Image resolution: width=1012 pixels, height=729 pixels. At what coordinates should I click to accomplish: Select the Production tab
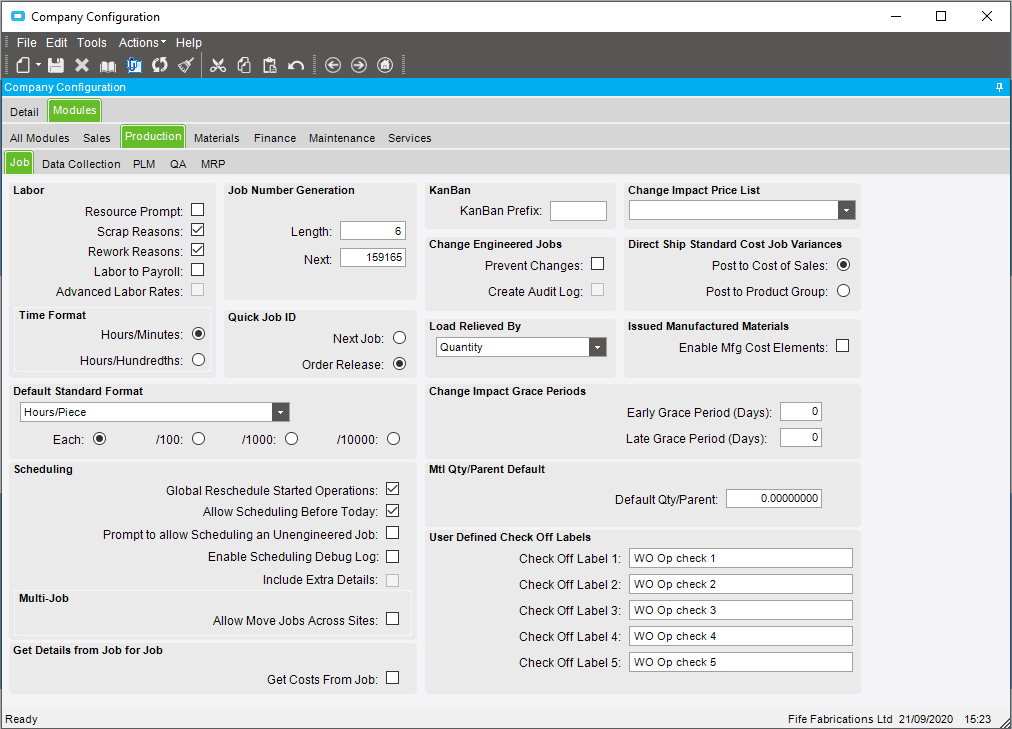coord(153,136)
